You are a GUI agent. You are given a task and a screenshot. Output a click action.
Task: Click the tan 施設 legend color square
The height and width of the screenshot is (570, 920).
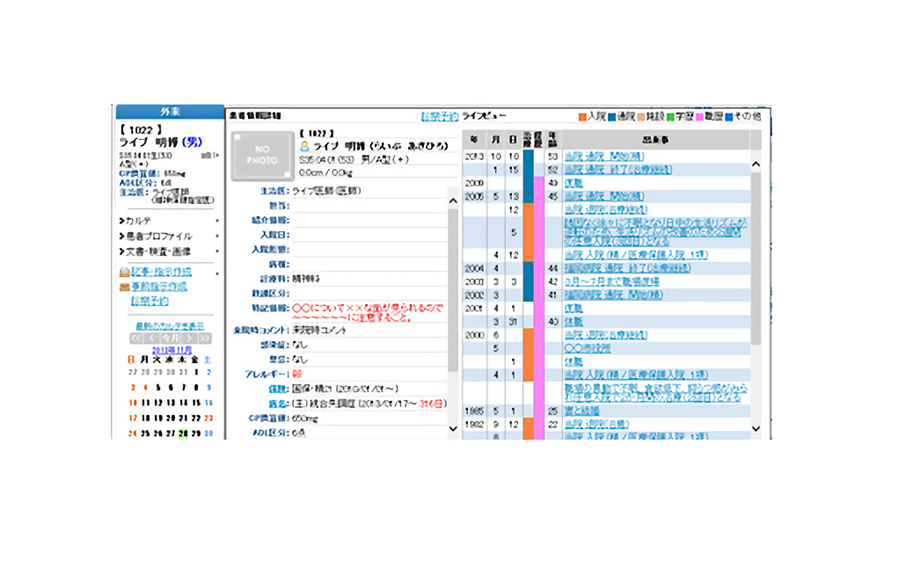click(x=644, y=117)
